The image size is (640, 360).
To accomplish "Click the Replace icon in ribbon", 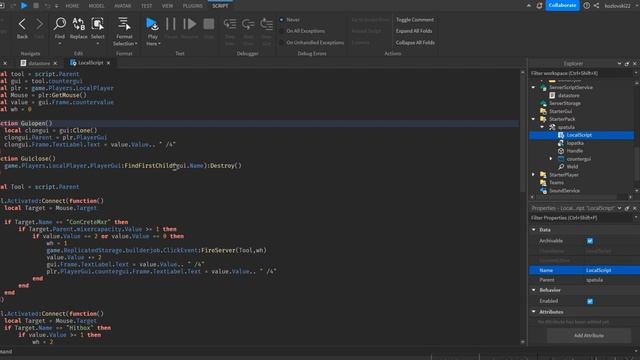I will (78, 24).
